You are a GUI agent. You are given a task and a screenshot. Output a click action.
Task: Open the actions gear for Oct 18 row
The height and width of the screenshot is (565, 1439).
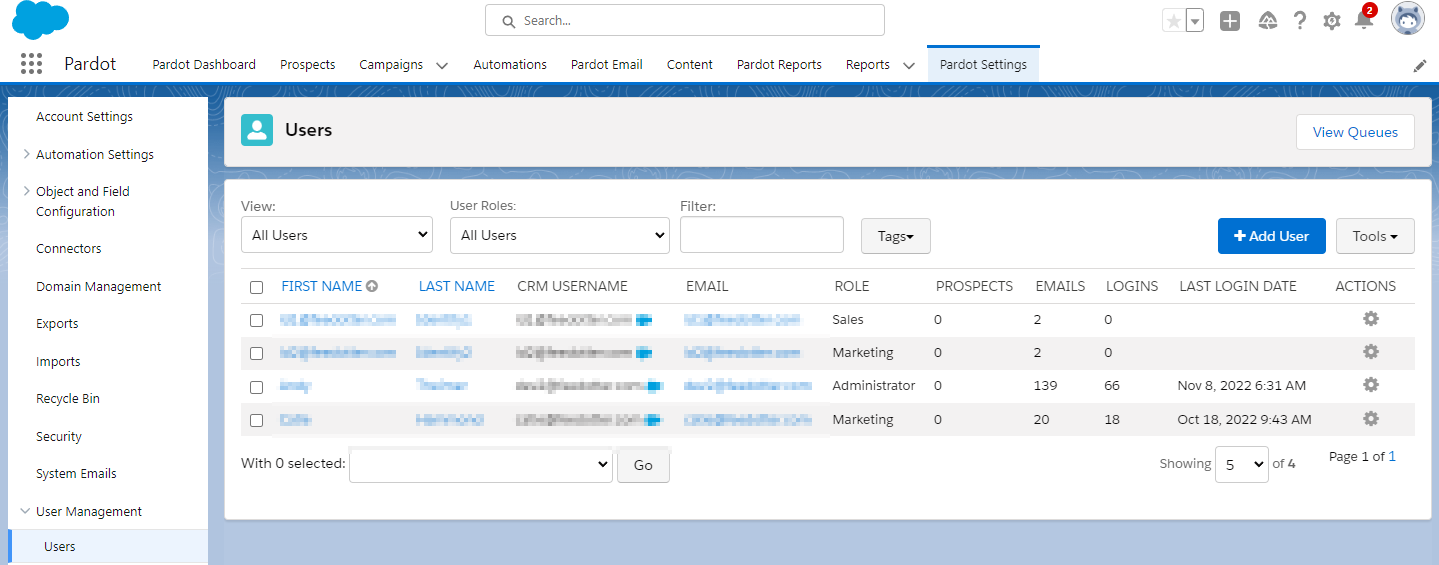click(1371, 419)
